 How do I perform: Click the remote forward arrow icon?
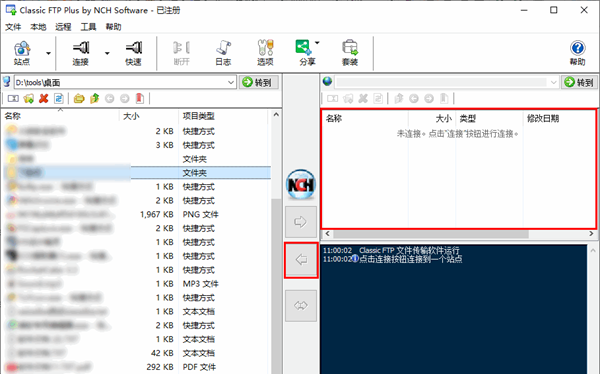429,99
